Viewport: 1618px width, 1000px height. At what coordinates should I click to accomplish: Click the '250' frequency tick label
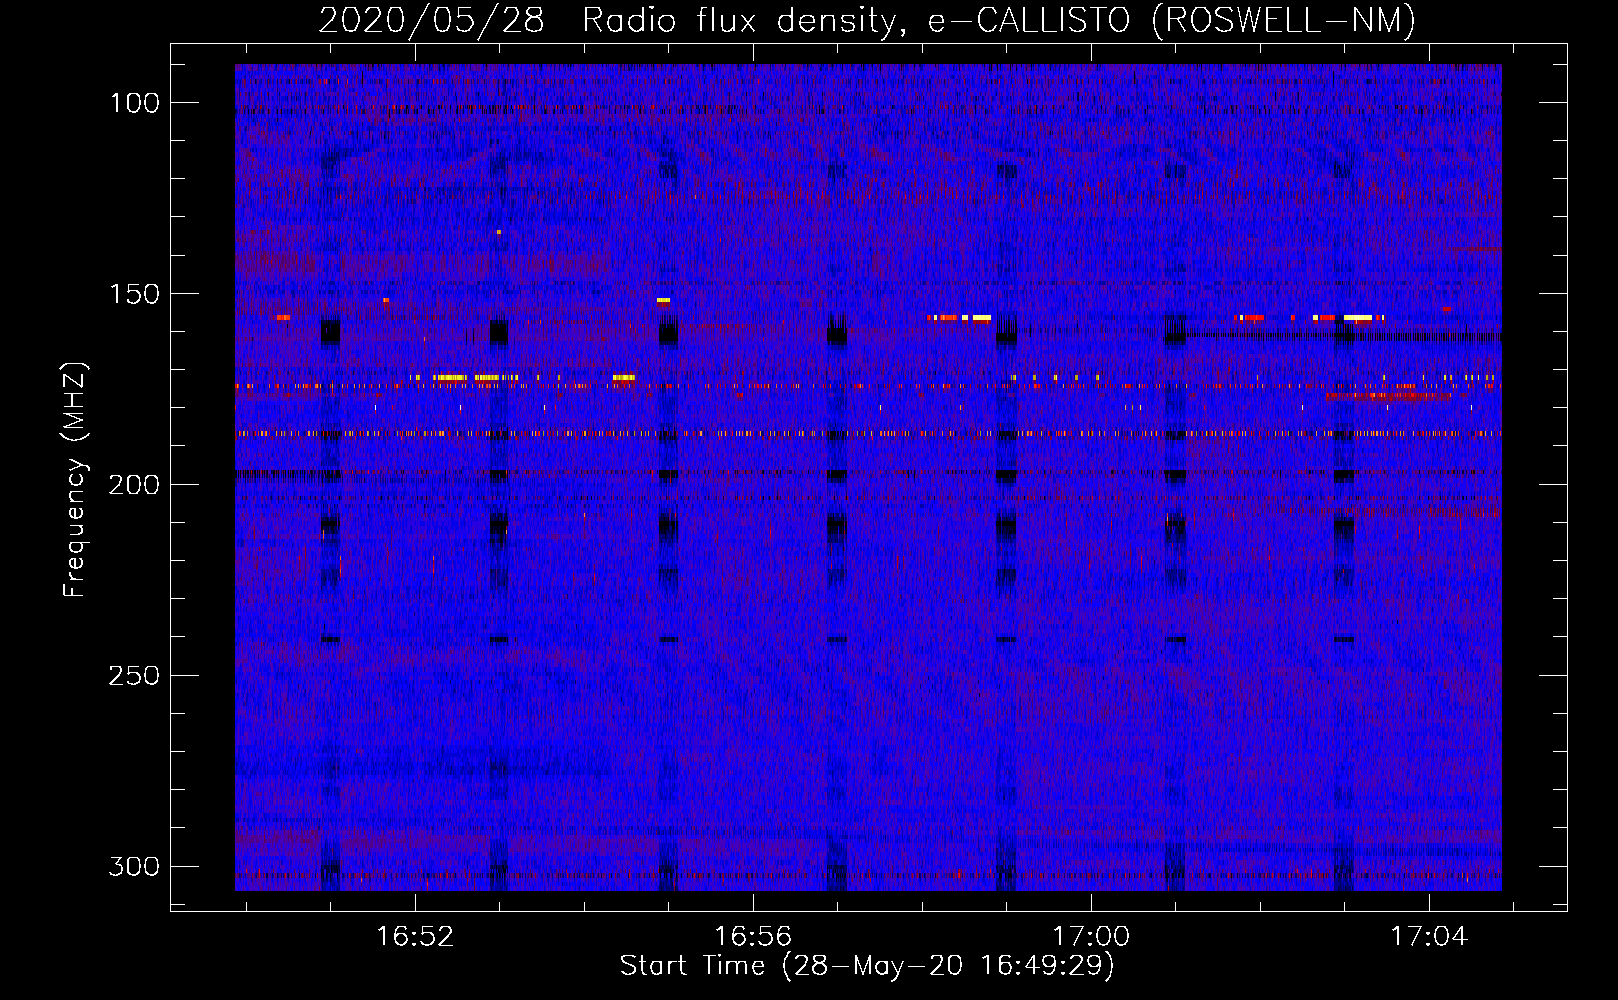134,676
